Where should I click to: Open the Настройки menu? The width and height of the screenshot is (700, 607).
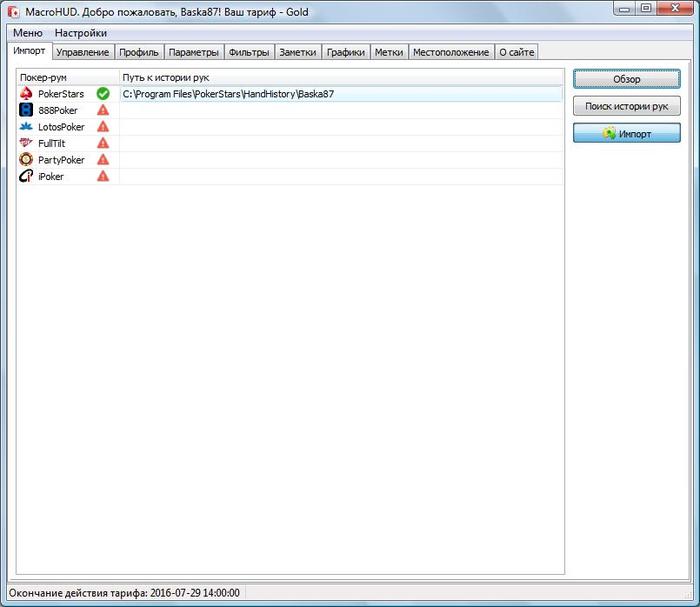click(x=81, y=33)
